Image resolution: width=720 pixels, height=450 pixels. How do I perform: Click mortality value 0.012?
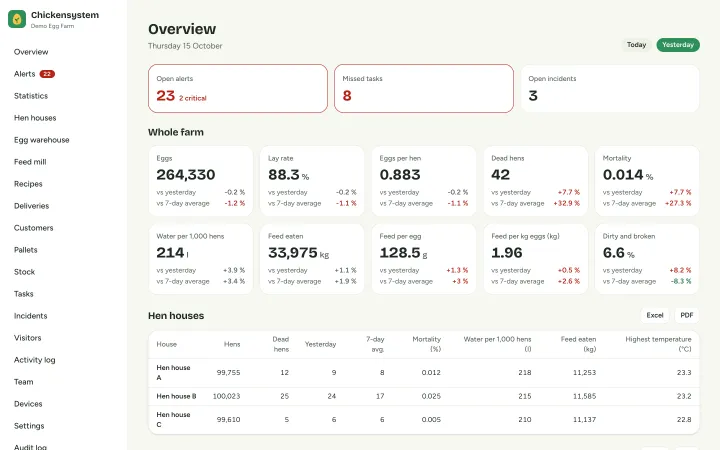[x=431, y=373]
